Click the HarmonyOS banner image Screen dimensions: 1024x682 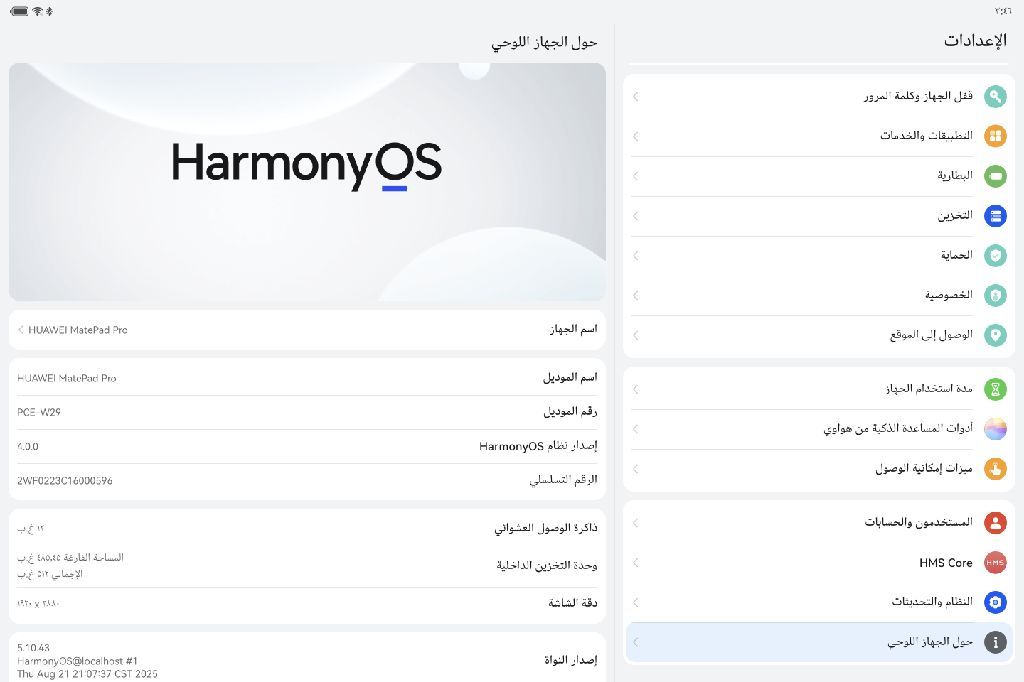click(x=307, y=182)
